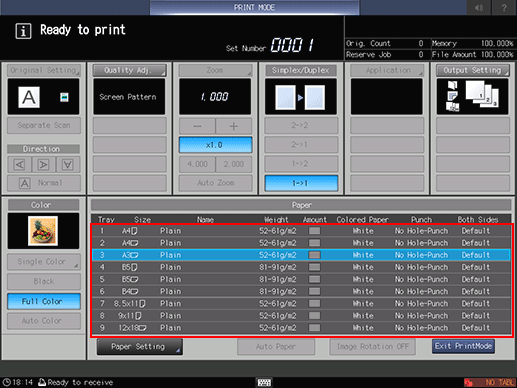Viewport: 517px width, 388px height.
Task: Decrease zoom with the minus button
Action: 197,126
